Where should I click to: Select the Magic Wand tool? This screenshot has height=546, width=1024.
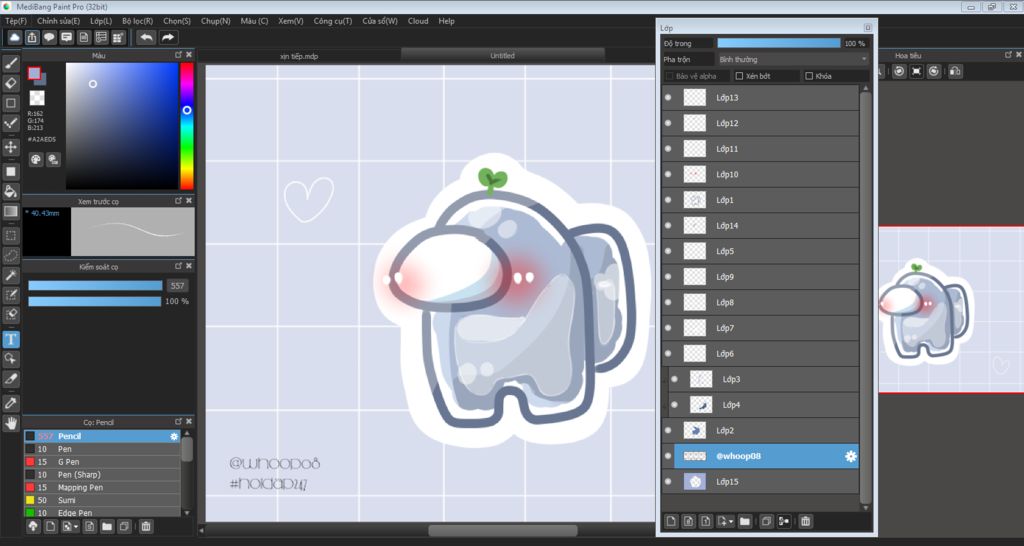click(x=10, y=275)
